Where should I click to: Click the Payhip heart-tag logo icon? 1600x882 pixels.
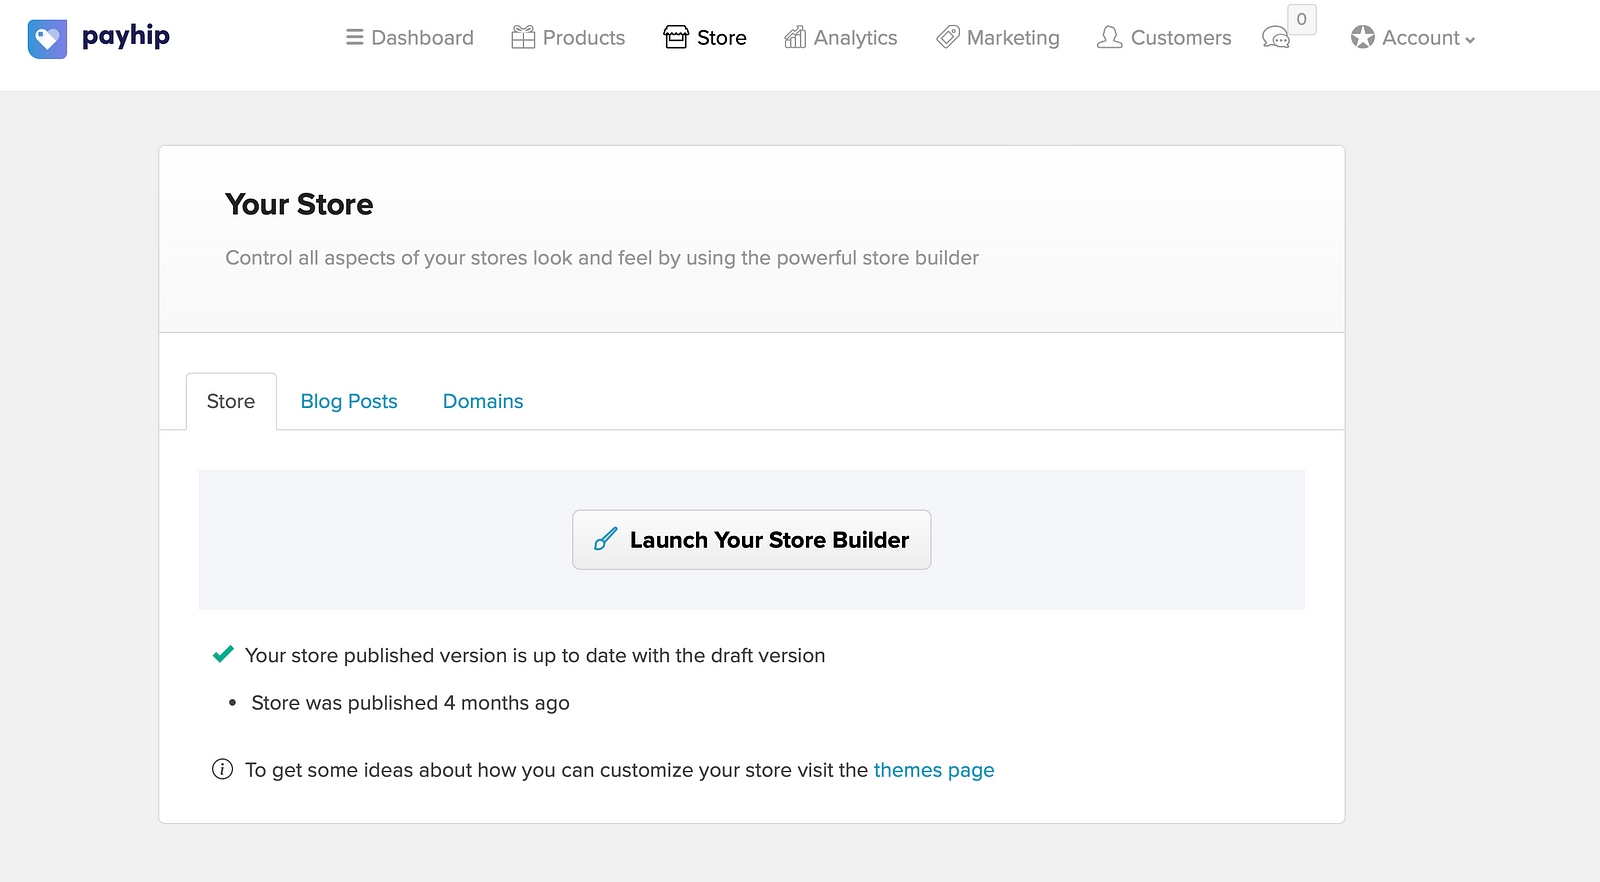pos(47,39)
